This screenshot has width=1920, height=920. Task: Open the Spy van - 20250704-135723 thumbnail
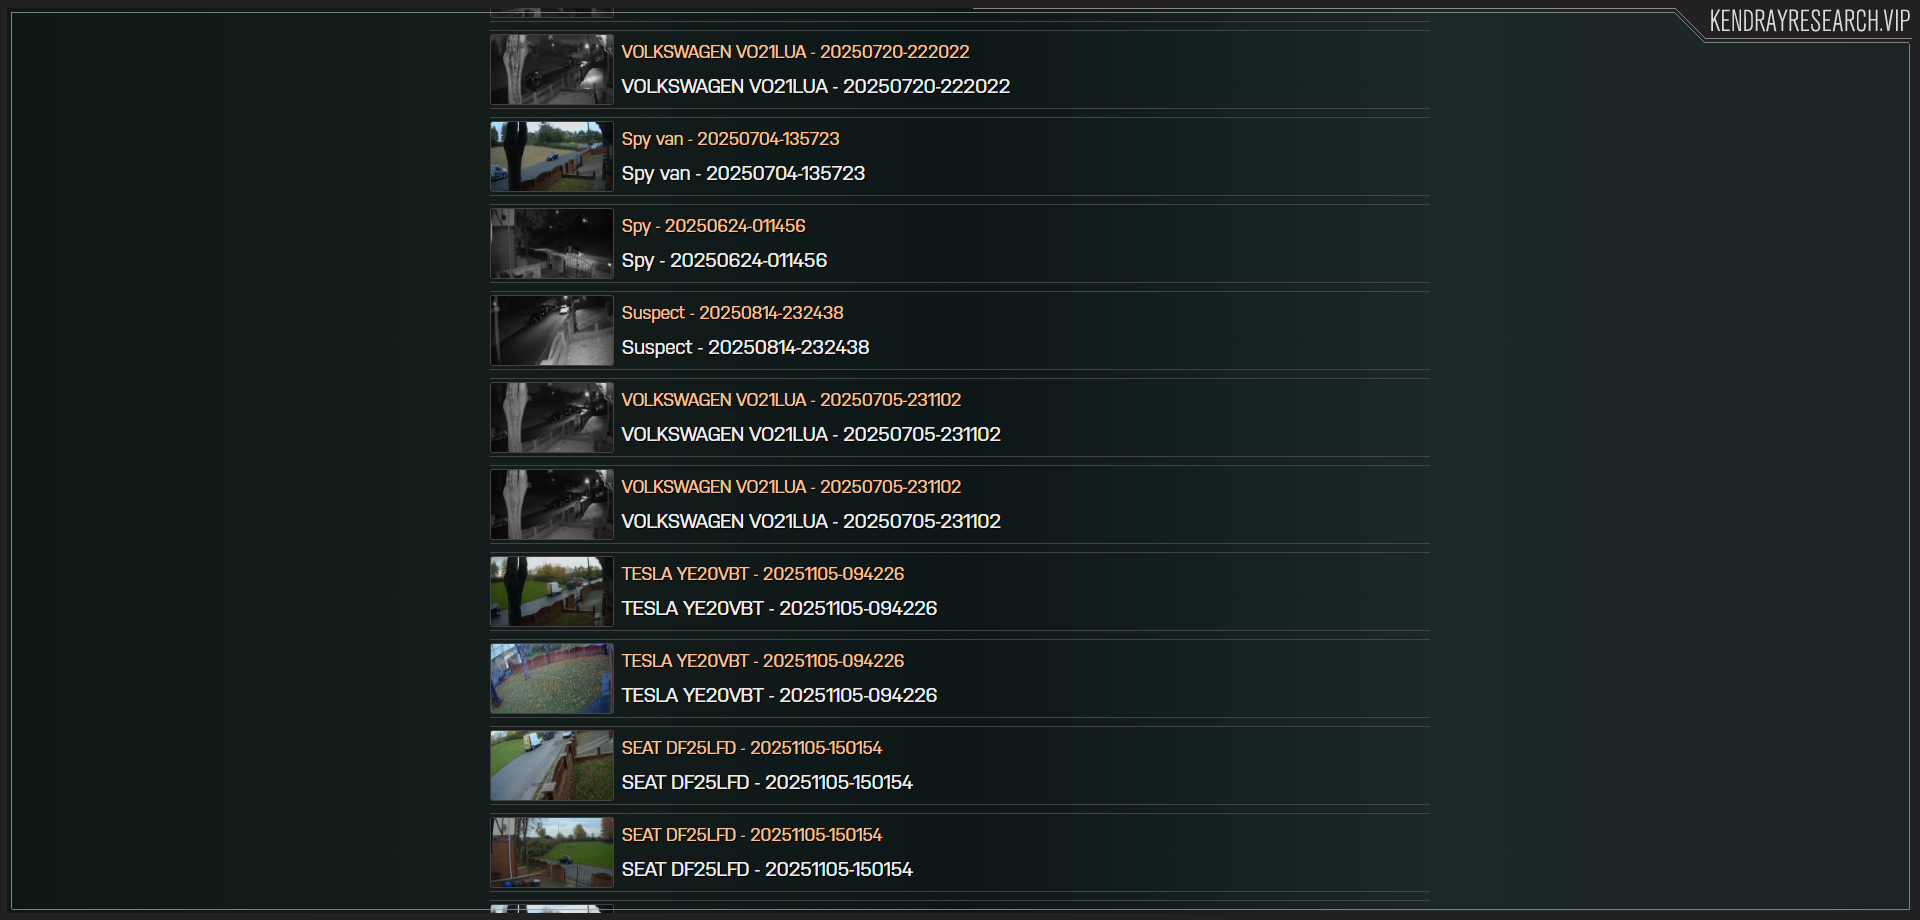(552, 157)
